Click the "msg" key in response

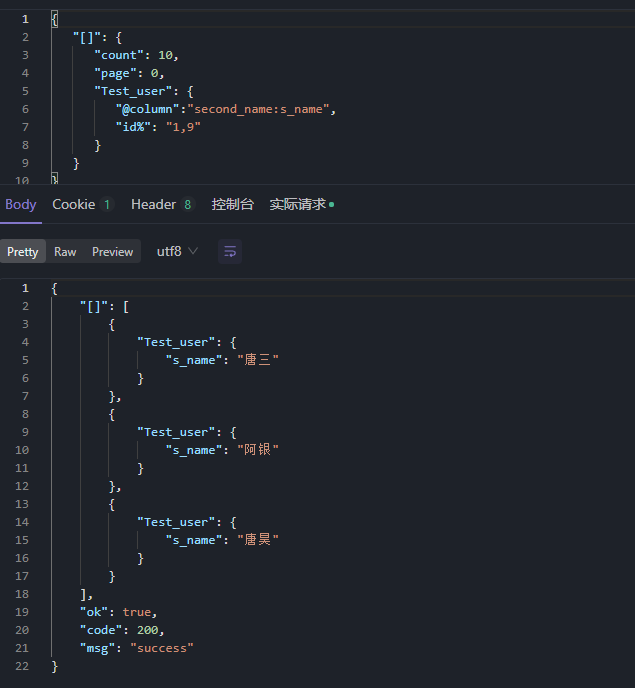click(97, 648)
